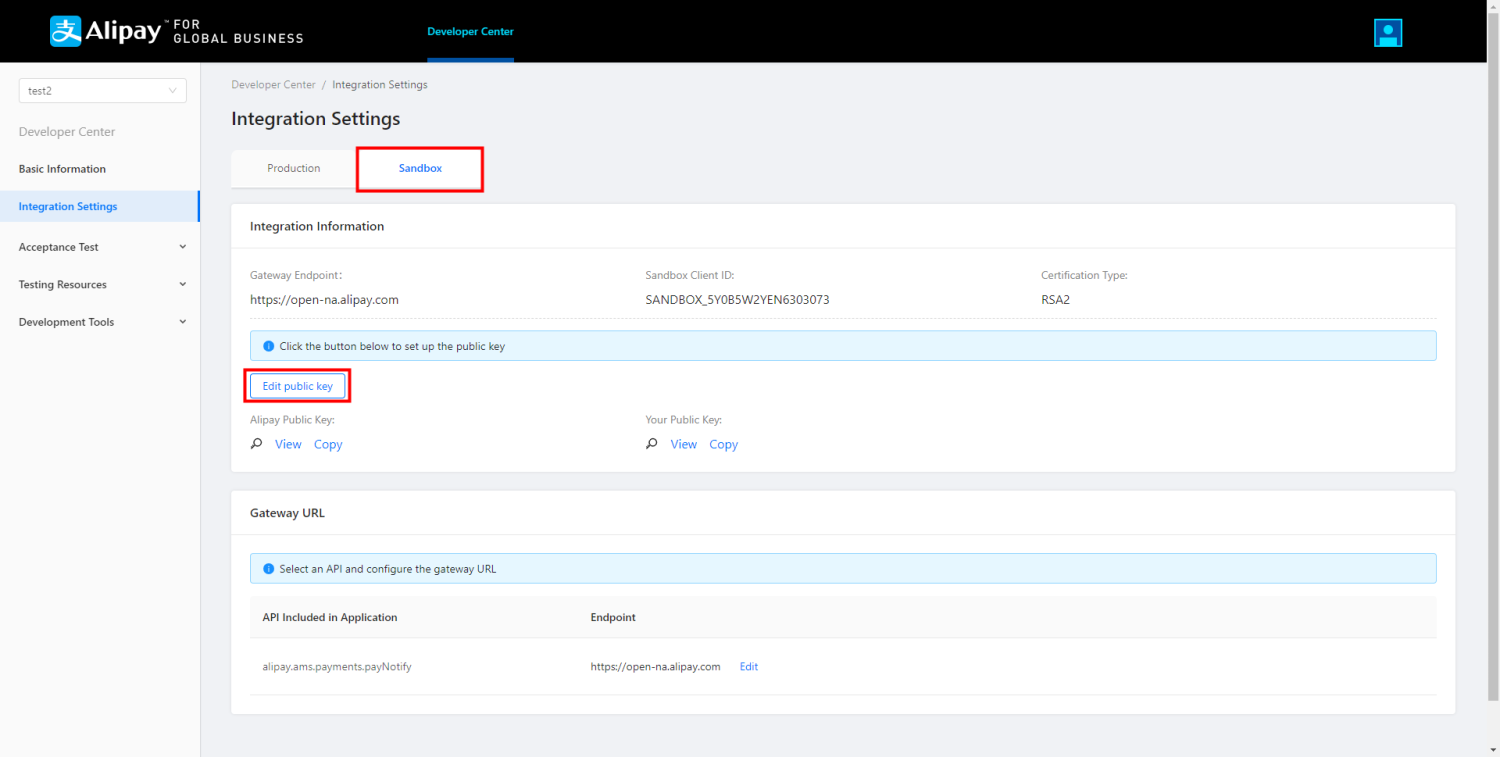Open the test2 application dropdown
Screen dimensions: 1500x757
102,91
